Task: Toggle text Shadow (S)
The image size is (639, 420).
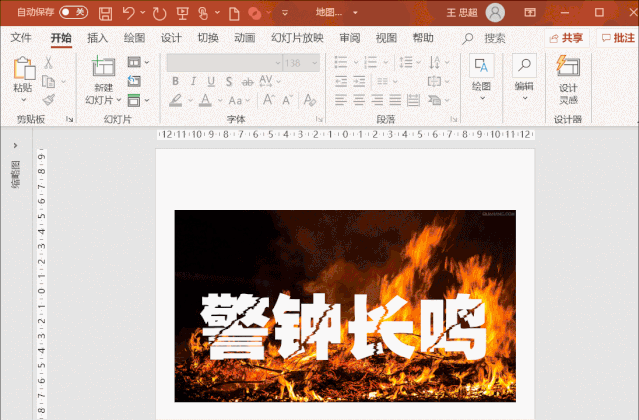Action: point(229,81)
